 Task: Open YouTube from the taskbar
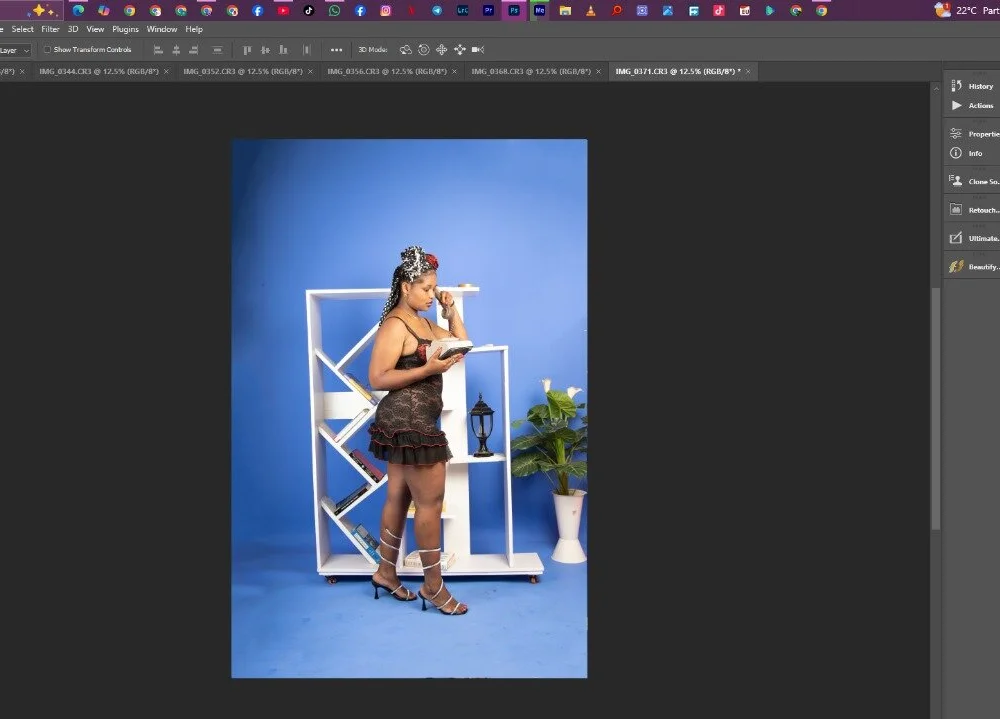coord(283,10)
